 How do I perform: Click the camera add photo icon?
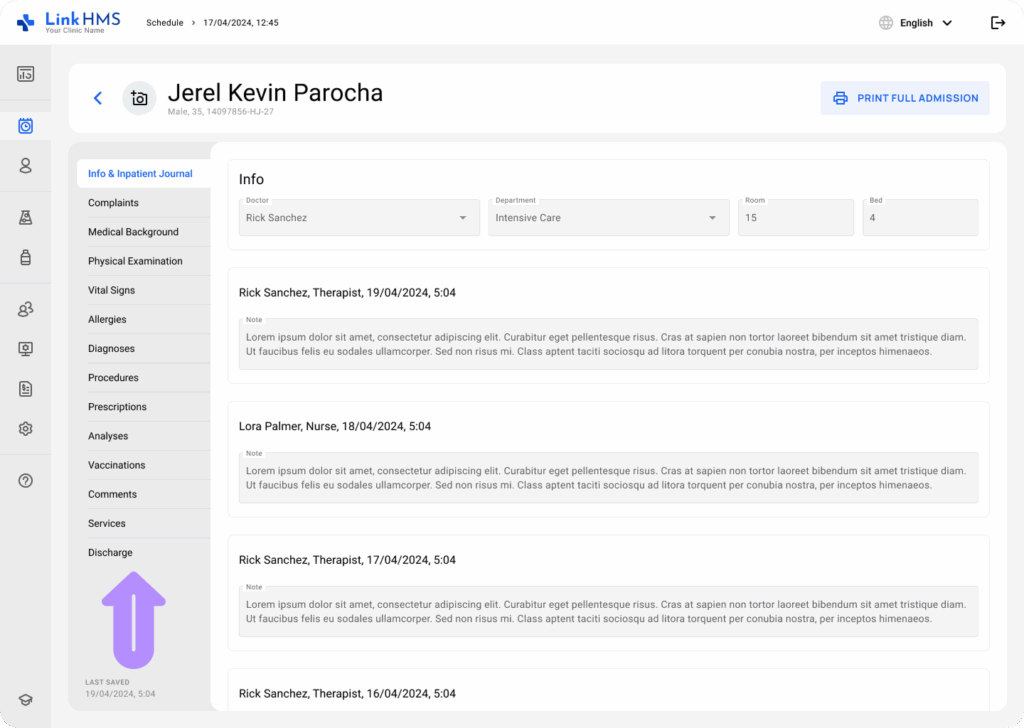[x=139, y=98]
